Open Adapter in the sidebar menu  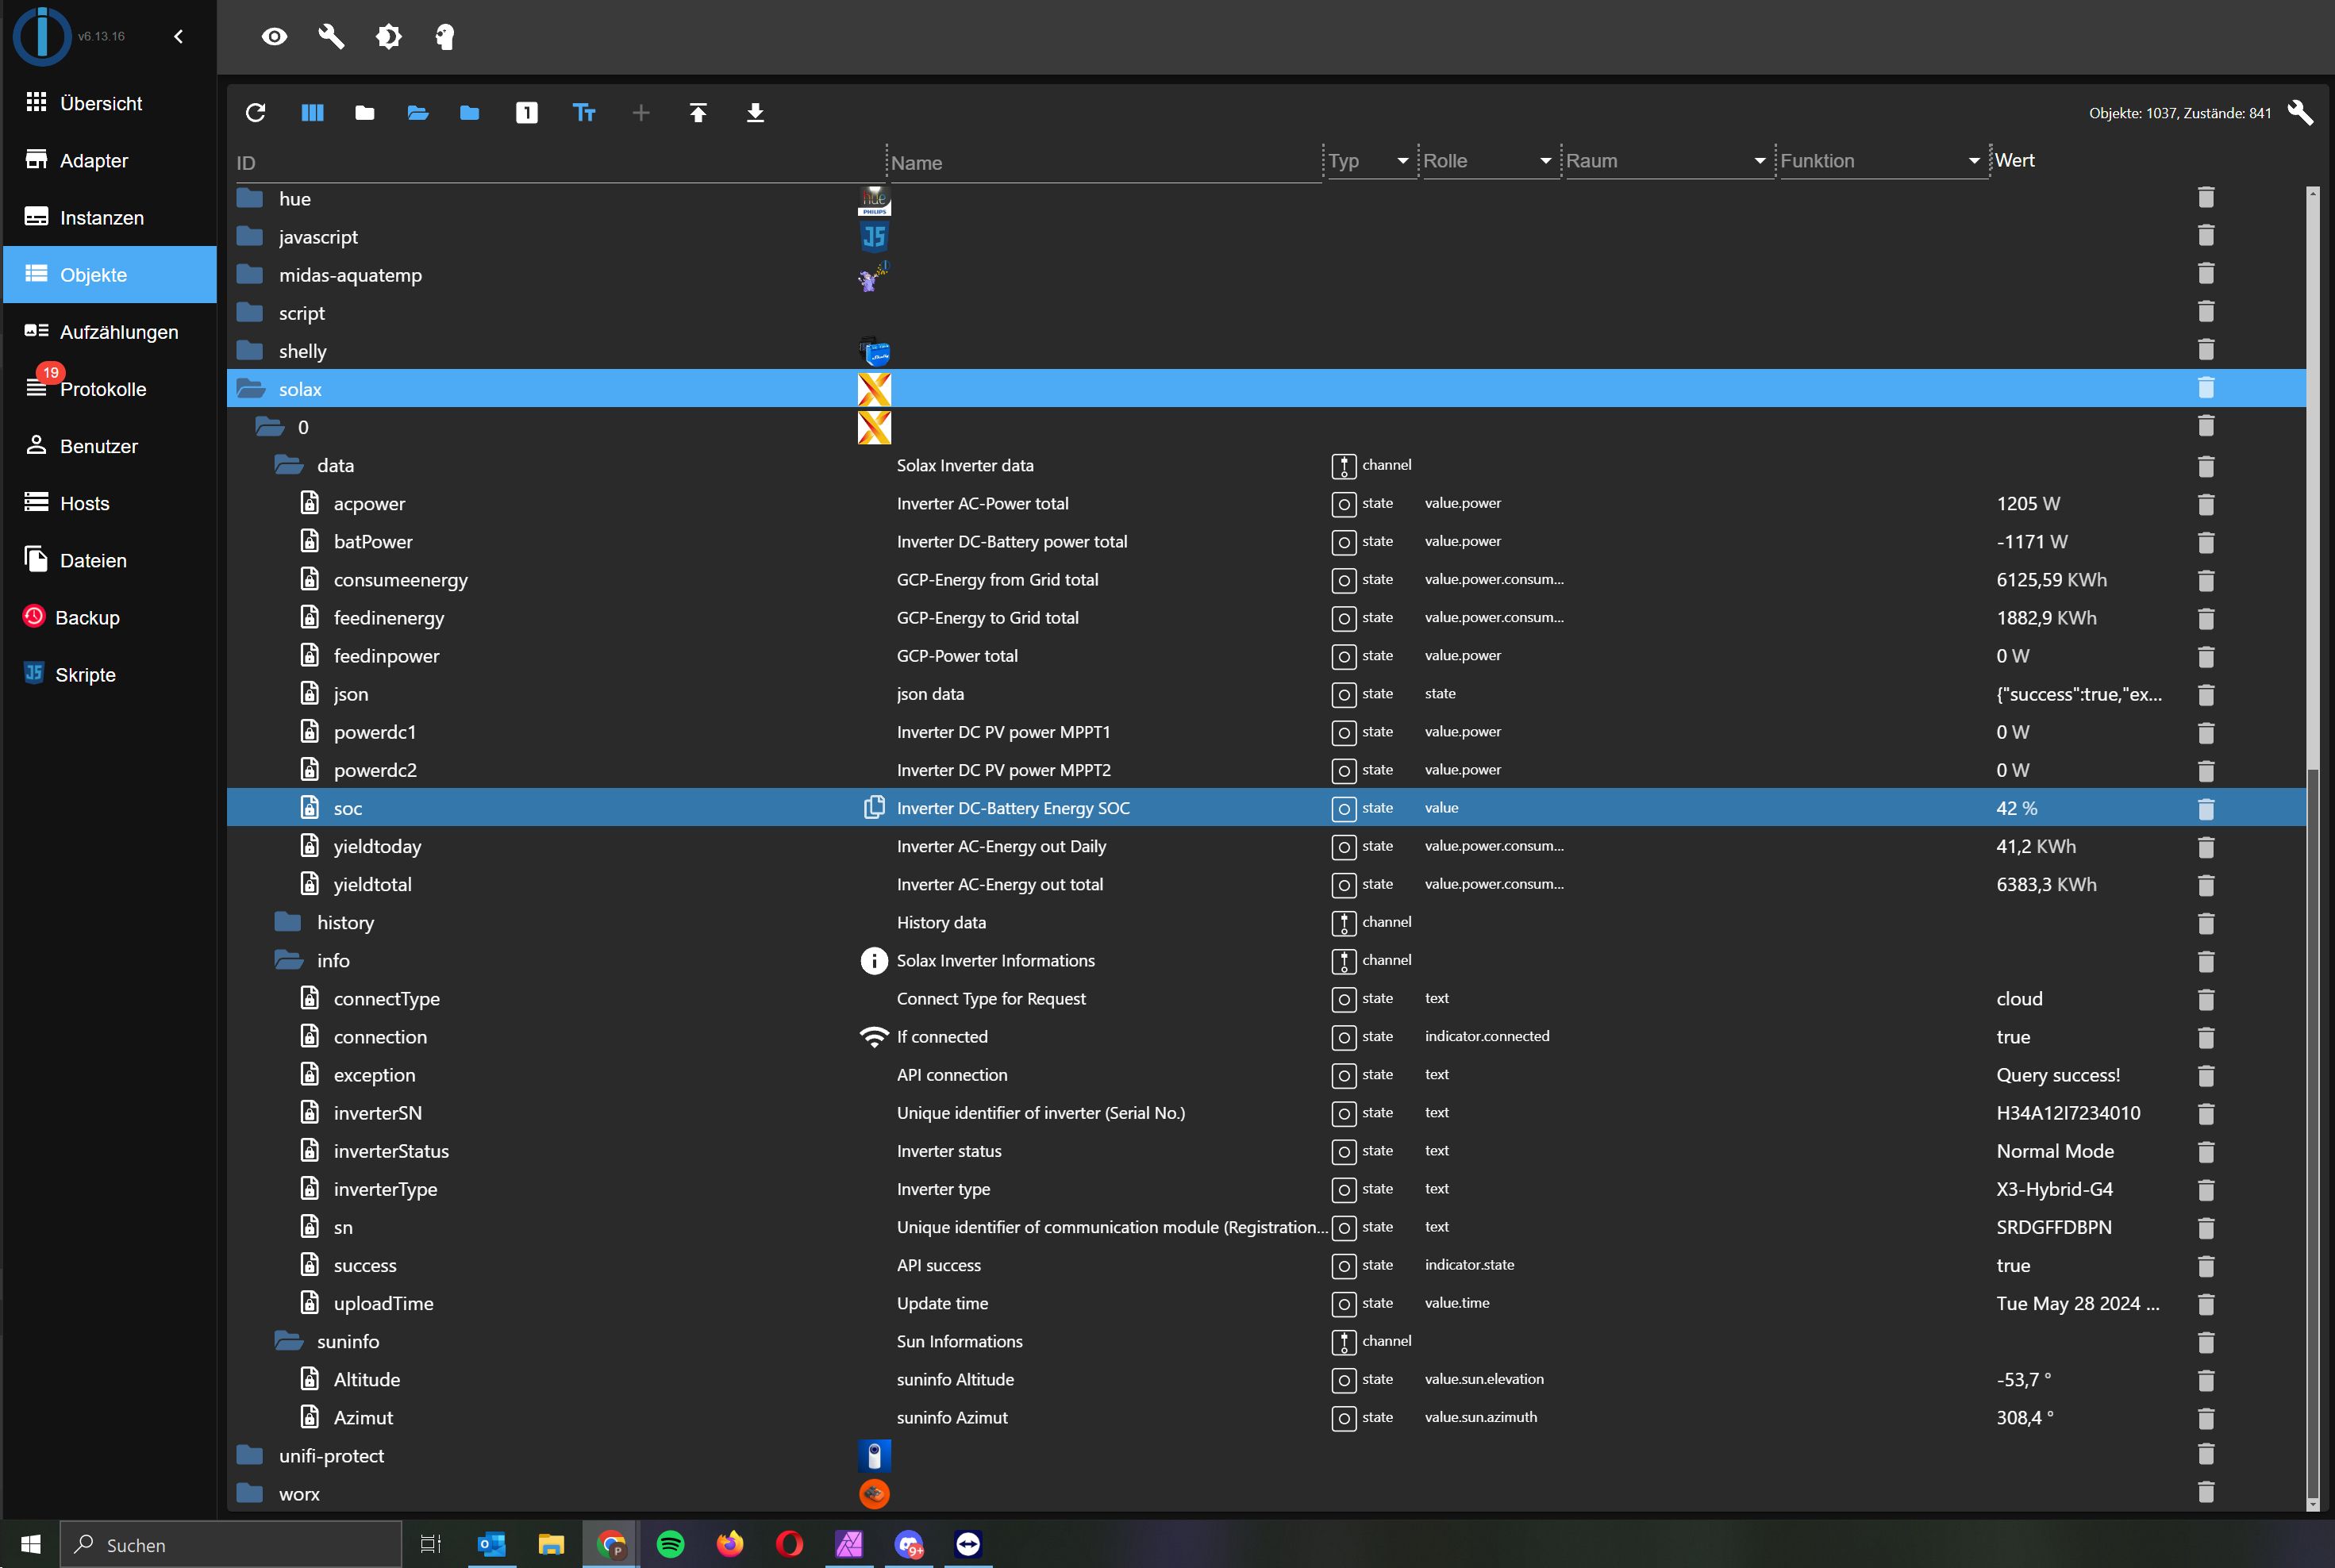[93, 161]
